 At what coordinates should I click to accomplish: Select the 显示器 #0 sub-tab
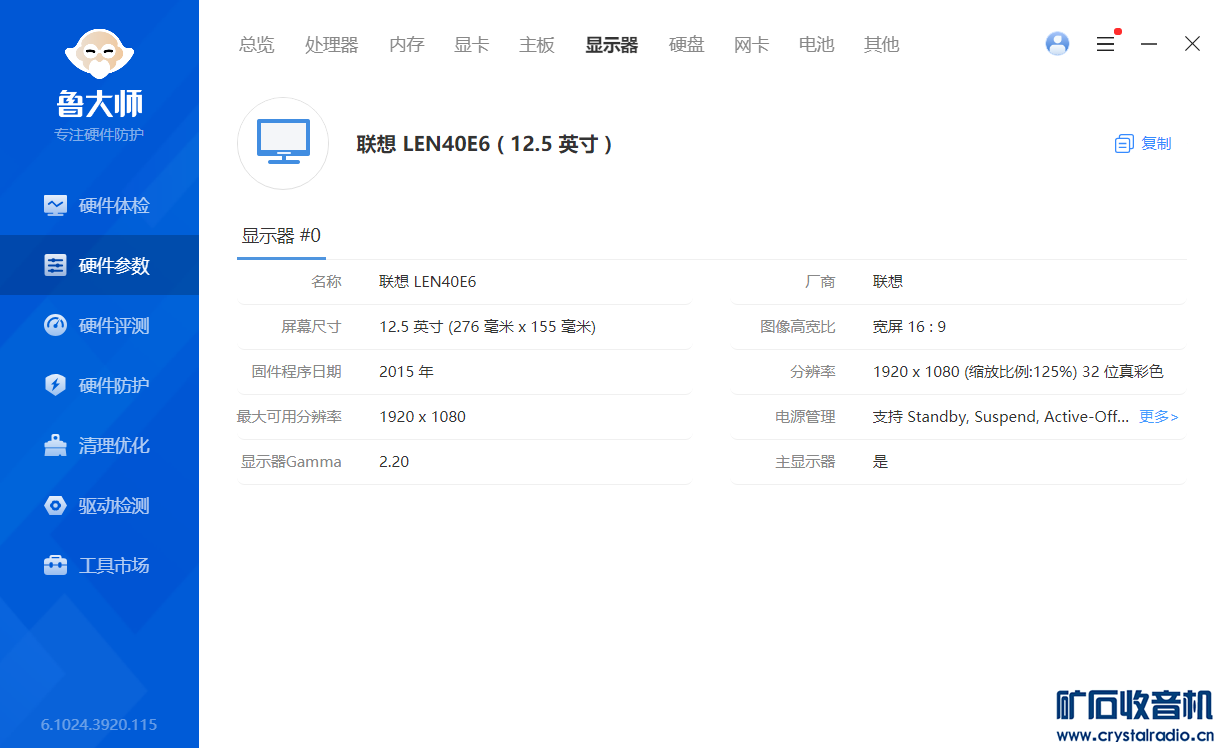tap(281, 236)
